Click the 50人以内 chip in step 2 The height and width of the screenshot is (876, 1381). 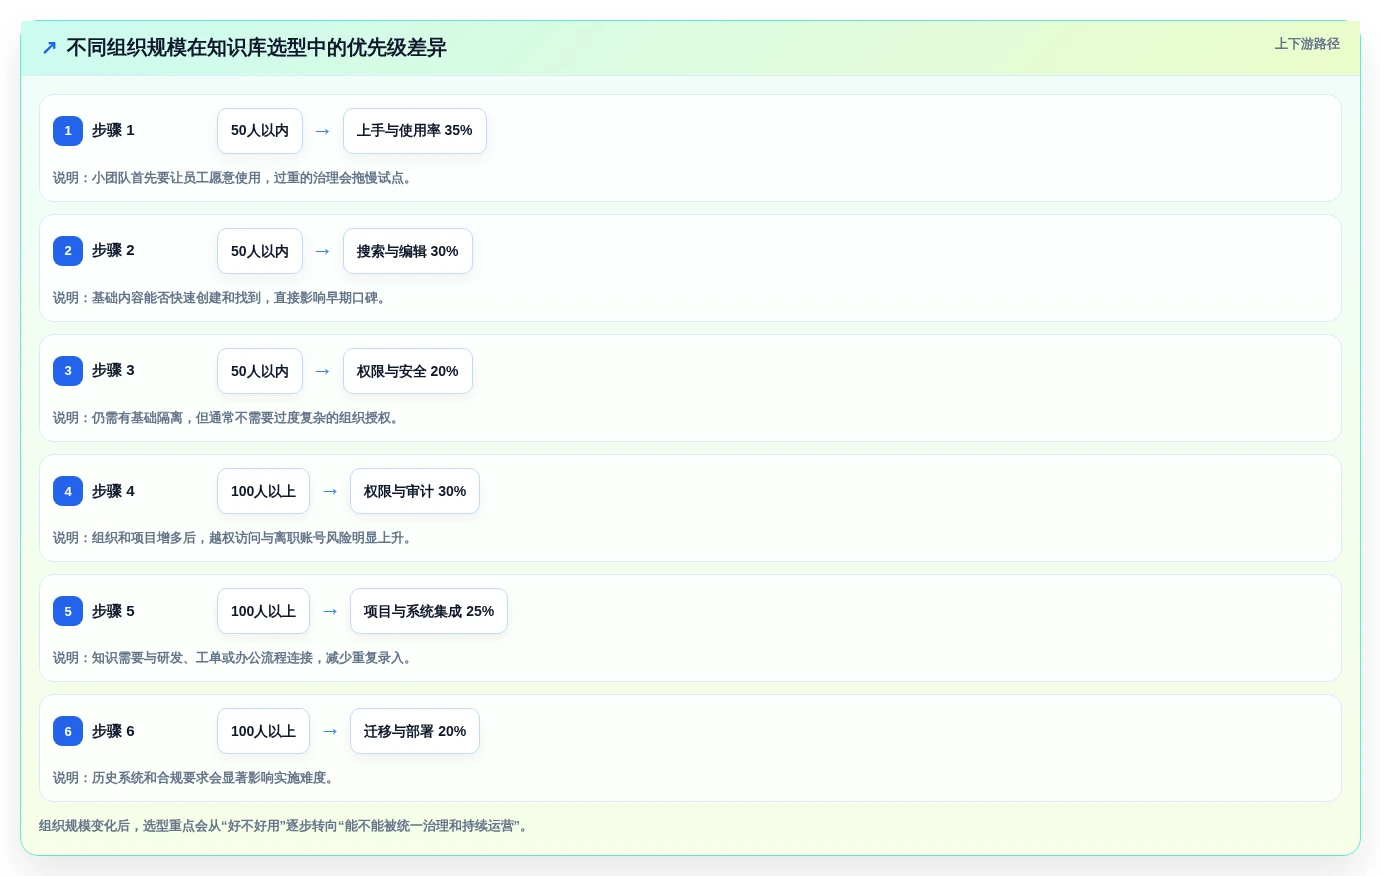[x=260, y=251]
